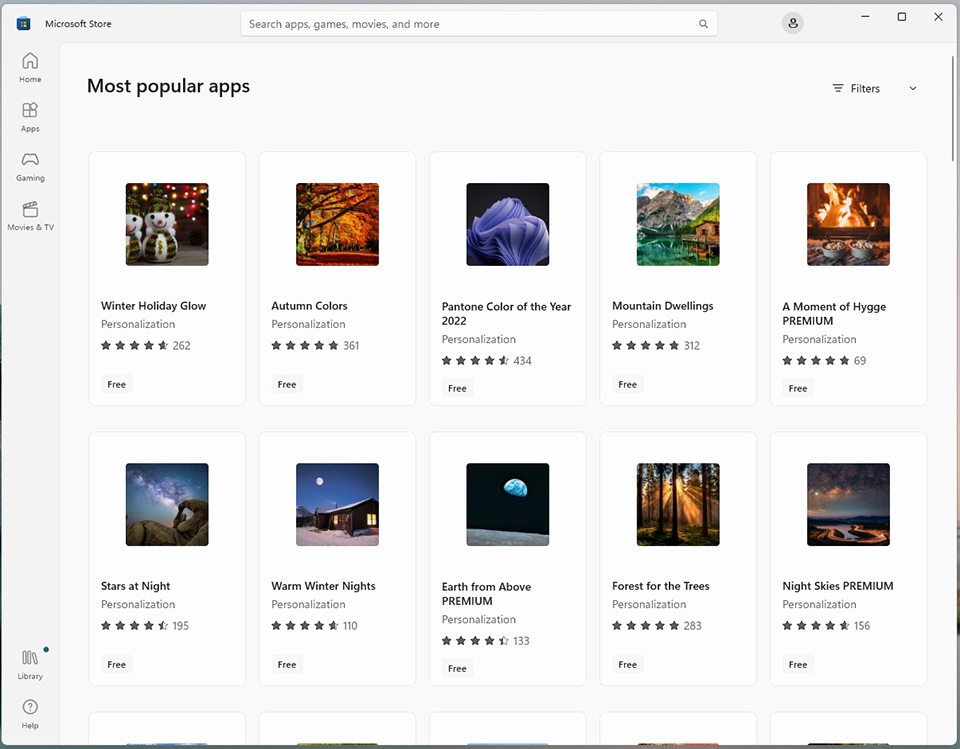Click Earth from Above PREMIUM title
Screen dimensions: 960x749
pos(486,593)
